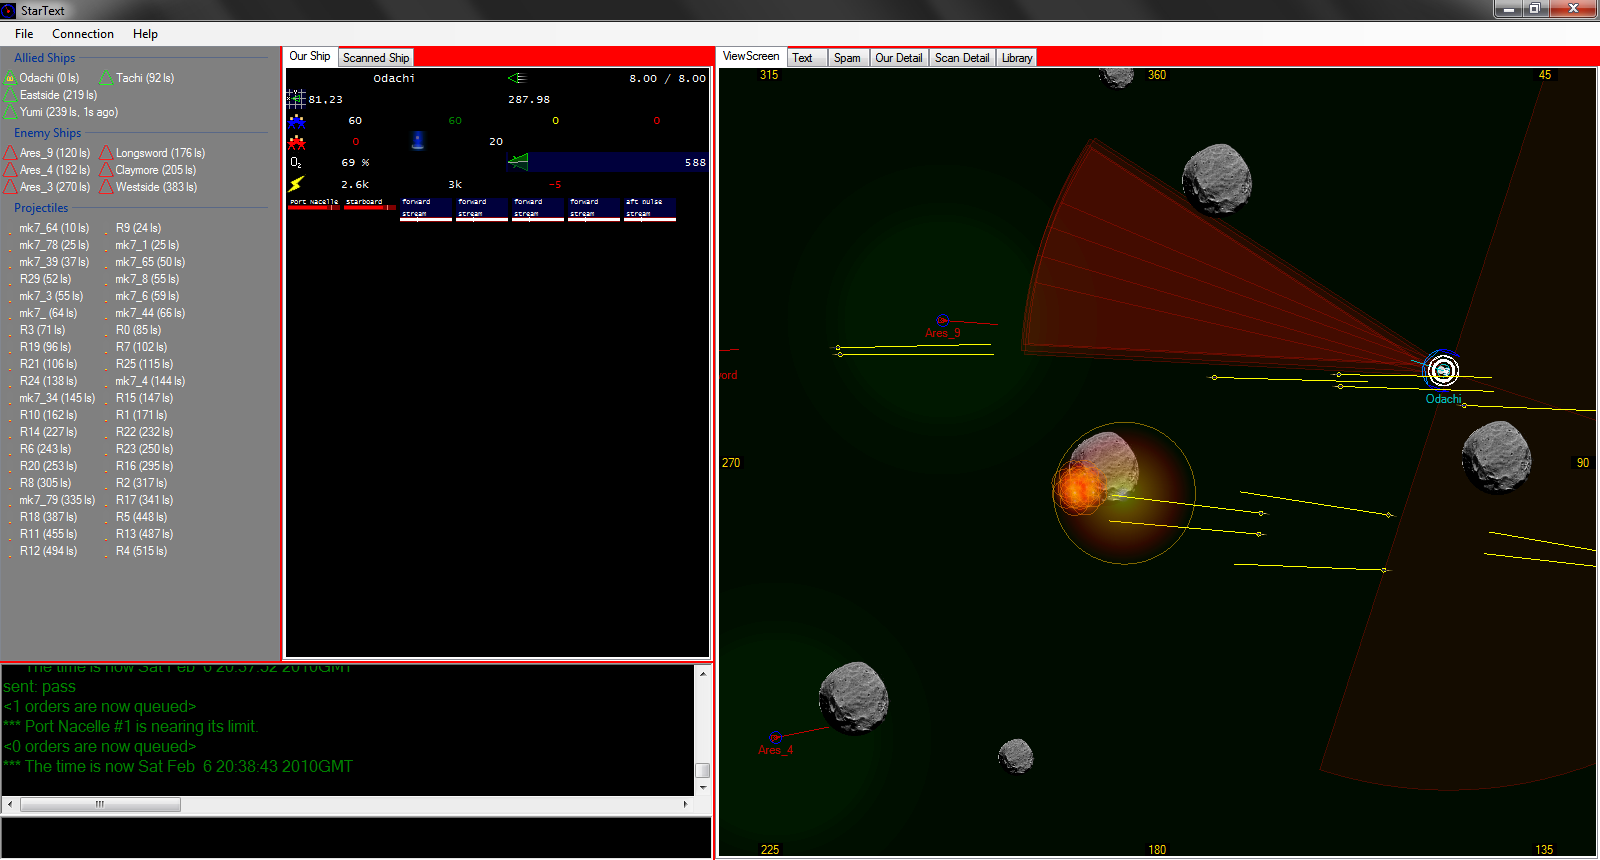This screenshot has height=860, width=1600.
Task: Click the O2 oxygen level icon
Action: 296,162
